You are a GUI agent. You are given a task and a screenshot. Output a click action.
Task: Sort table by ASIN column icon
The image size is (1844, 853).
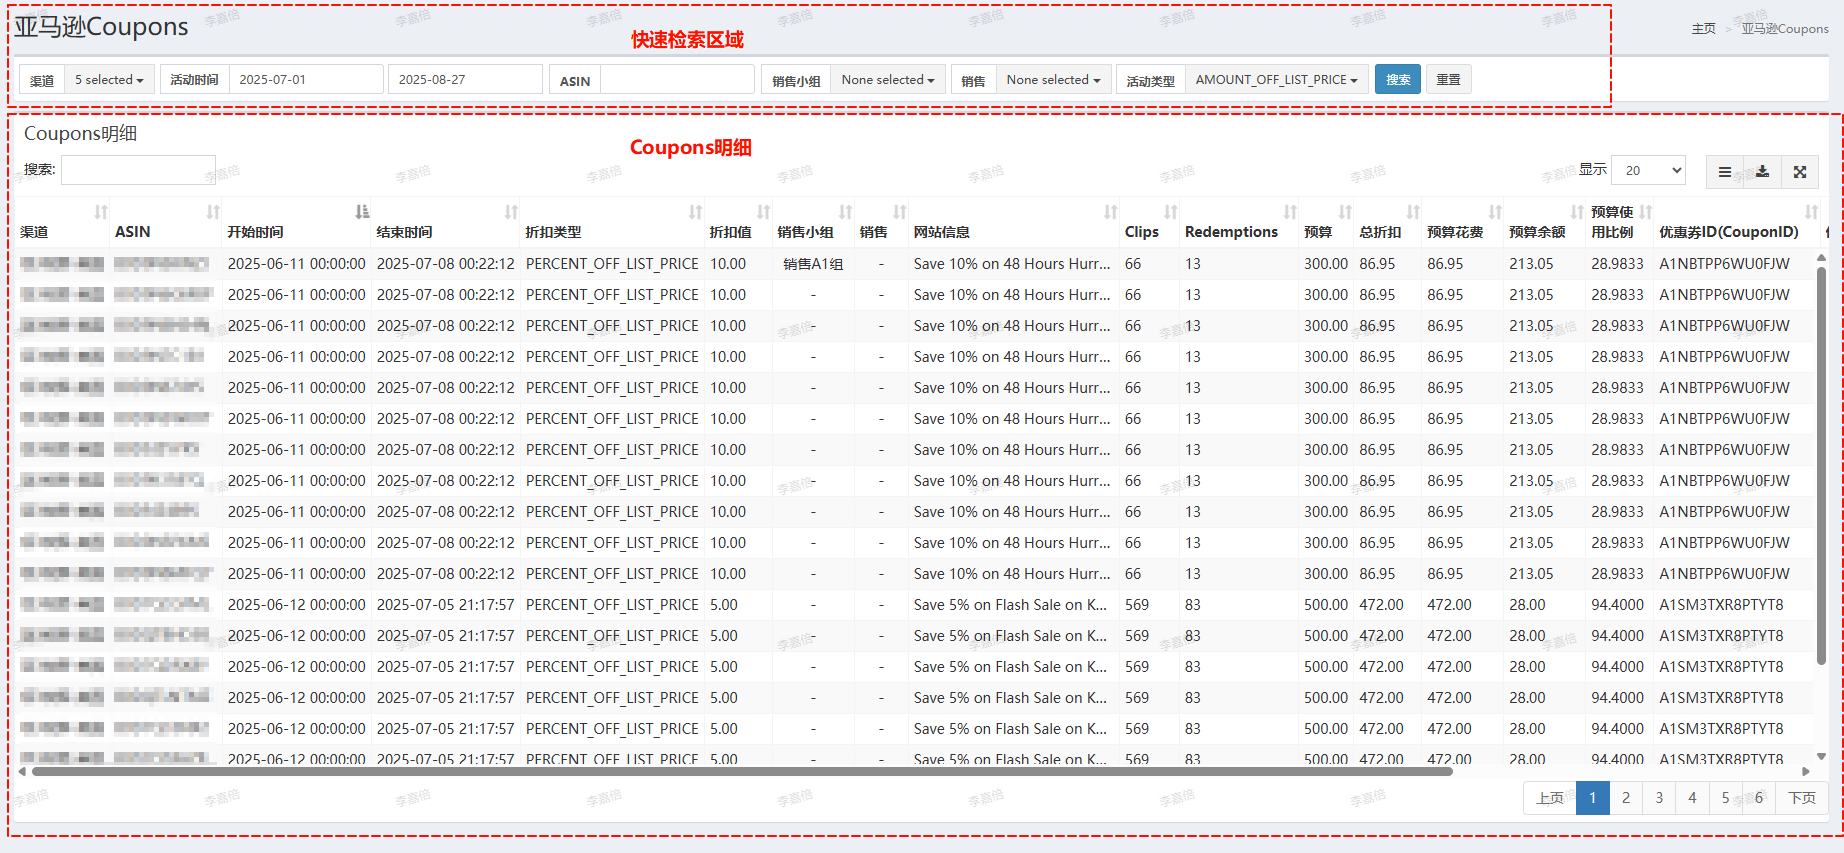click(213, 212)
